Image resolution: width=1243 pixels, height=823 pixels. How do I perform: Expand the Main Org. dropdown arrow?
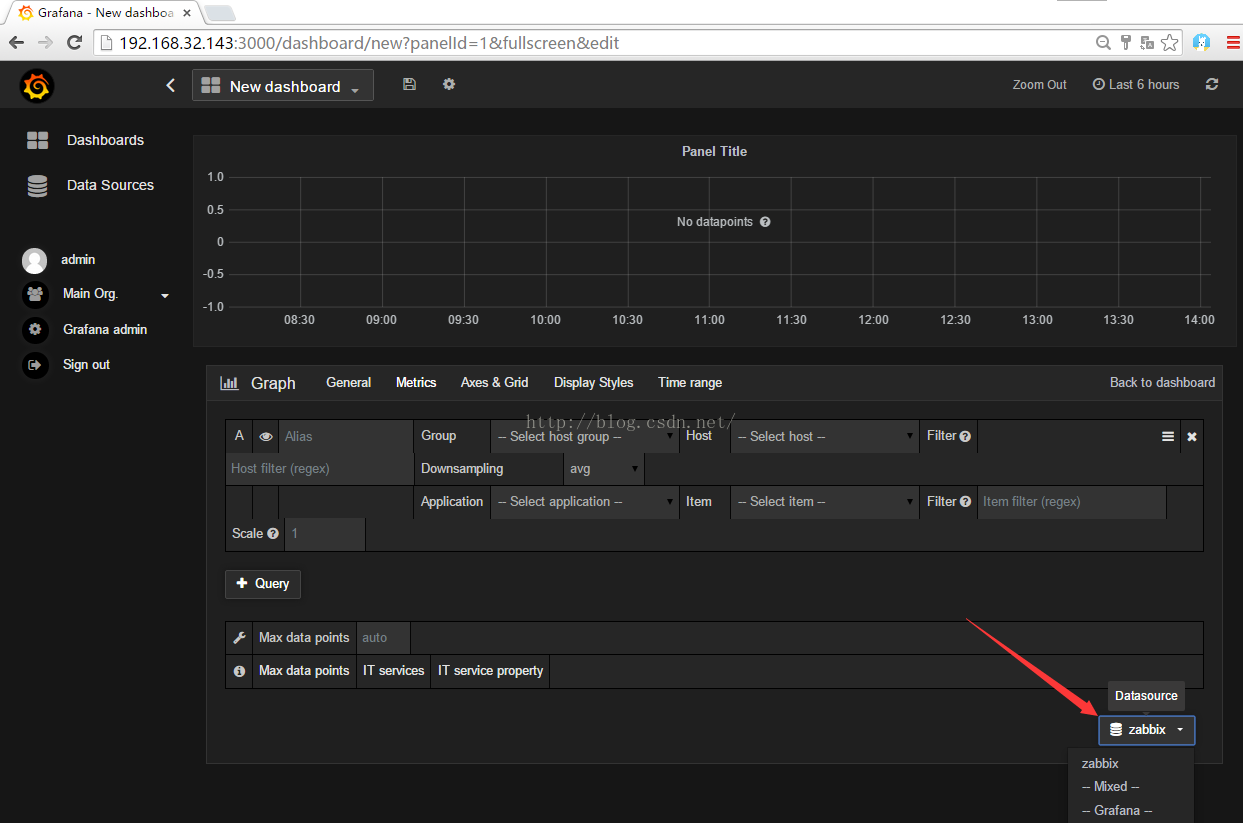tap(165, 296)
